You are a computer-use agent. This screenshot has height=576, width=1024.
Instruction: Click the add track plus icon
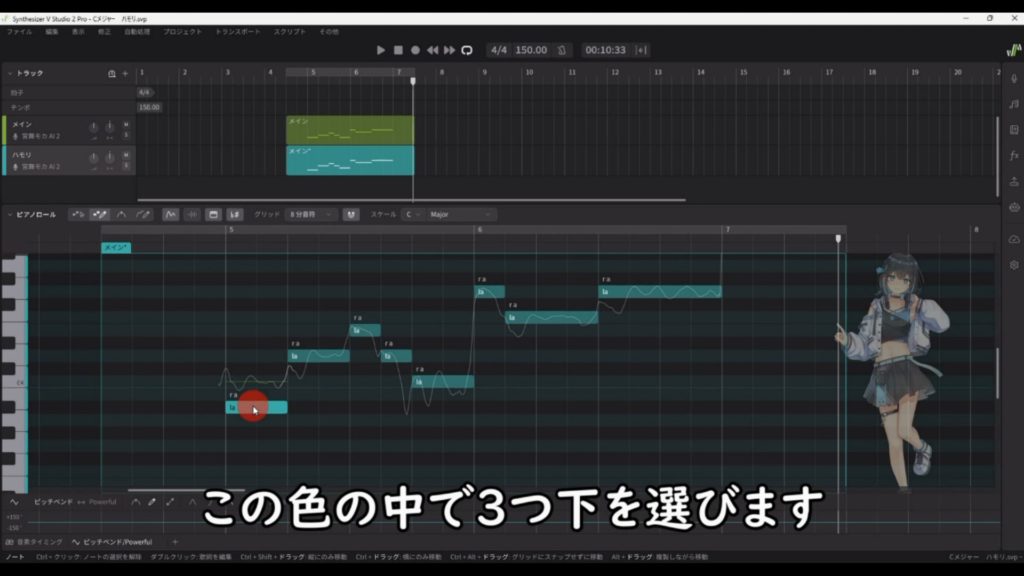(x=125, y=74)
